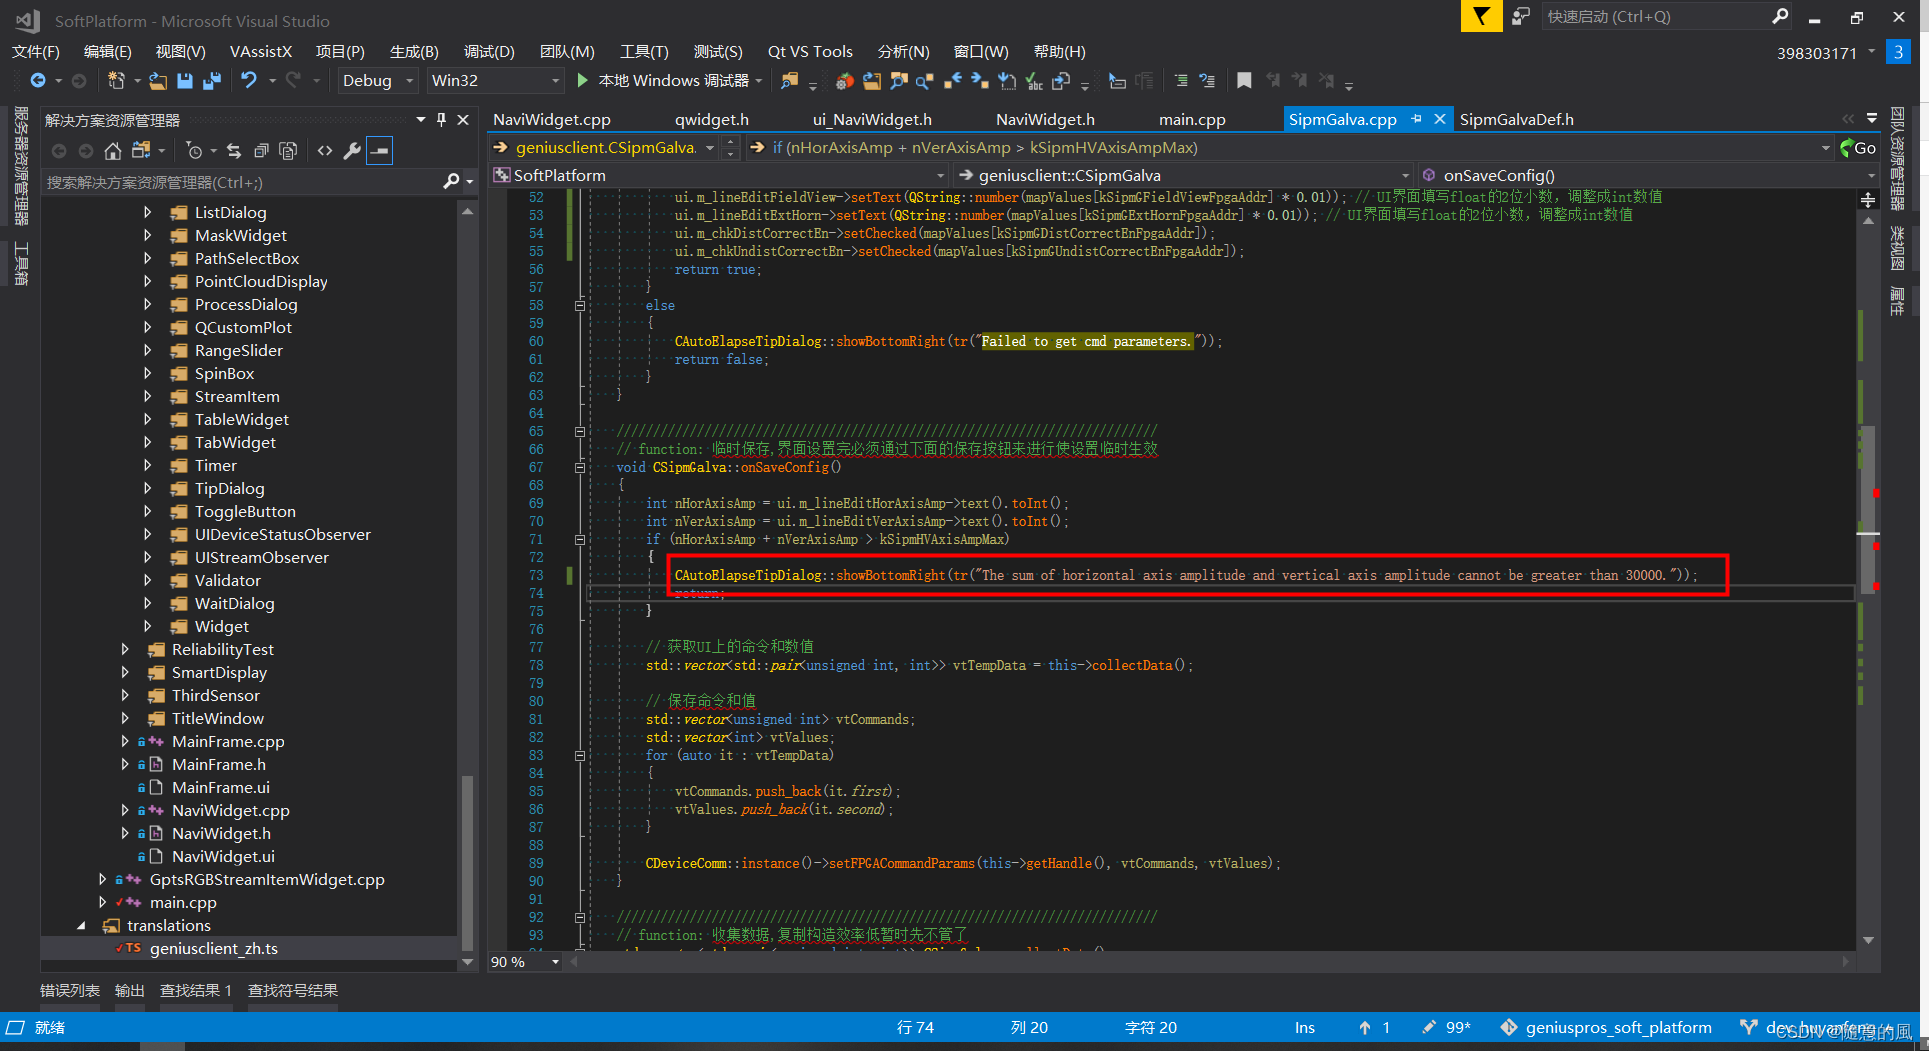Click the Home icon in Solution Explorer
The height and width of the screenshot is (1051, 1929).
click(113, 151)
